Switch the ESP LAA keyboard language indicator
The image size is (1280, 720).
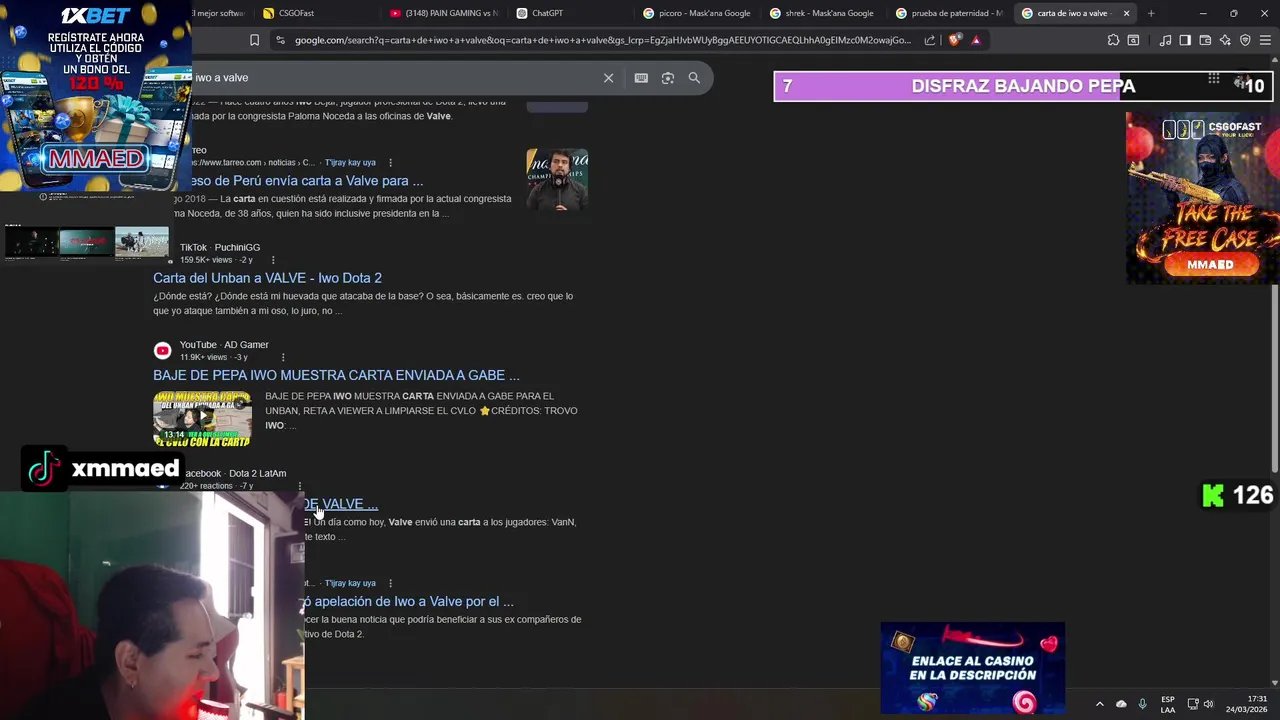click(x=1167, y=704)
